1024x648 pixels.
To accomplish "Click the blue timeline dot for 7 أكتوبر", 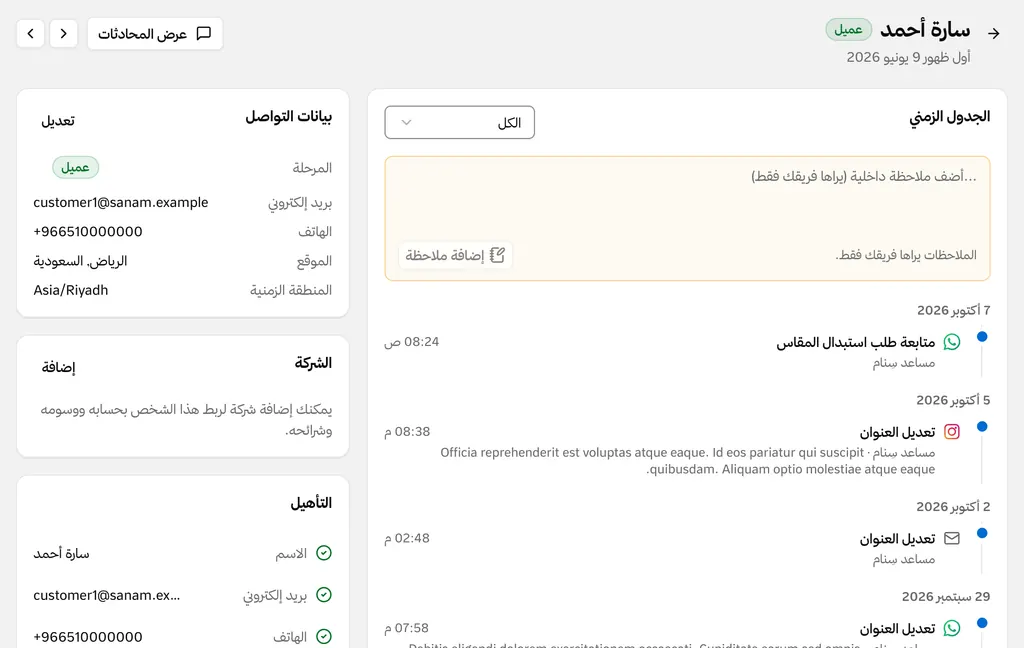I will (982, 336).
